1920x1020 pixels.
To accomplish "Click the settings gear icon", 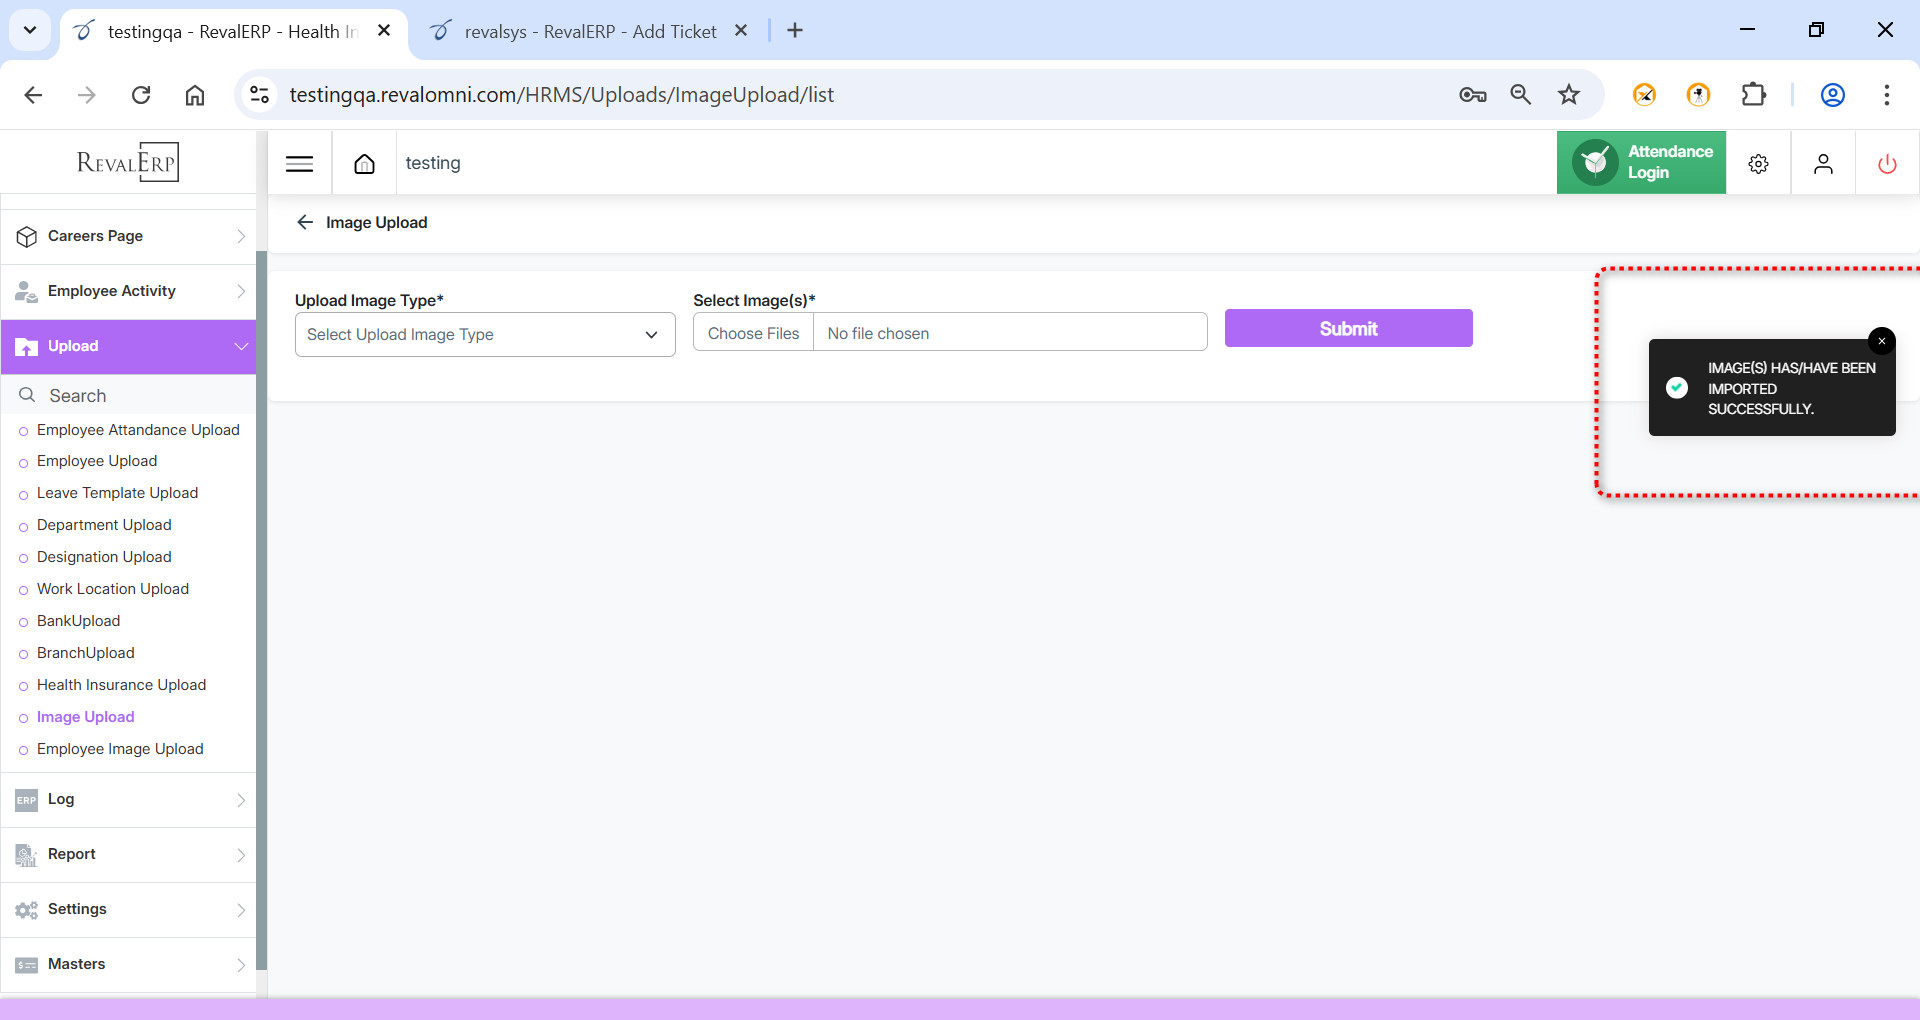I will click(x=1758, y=164).
